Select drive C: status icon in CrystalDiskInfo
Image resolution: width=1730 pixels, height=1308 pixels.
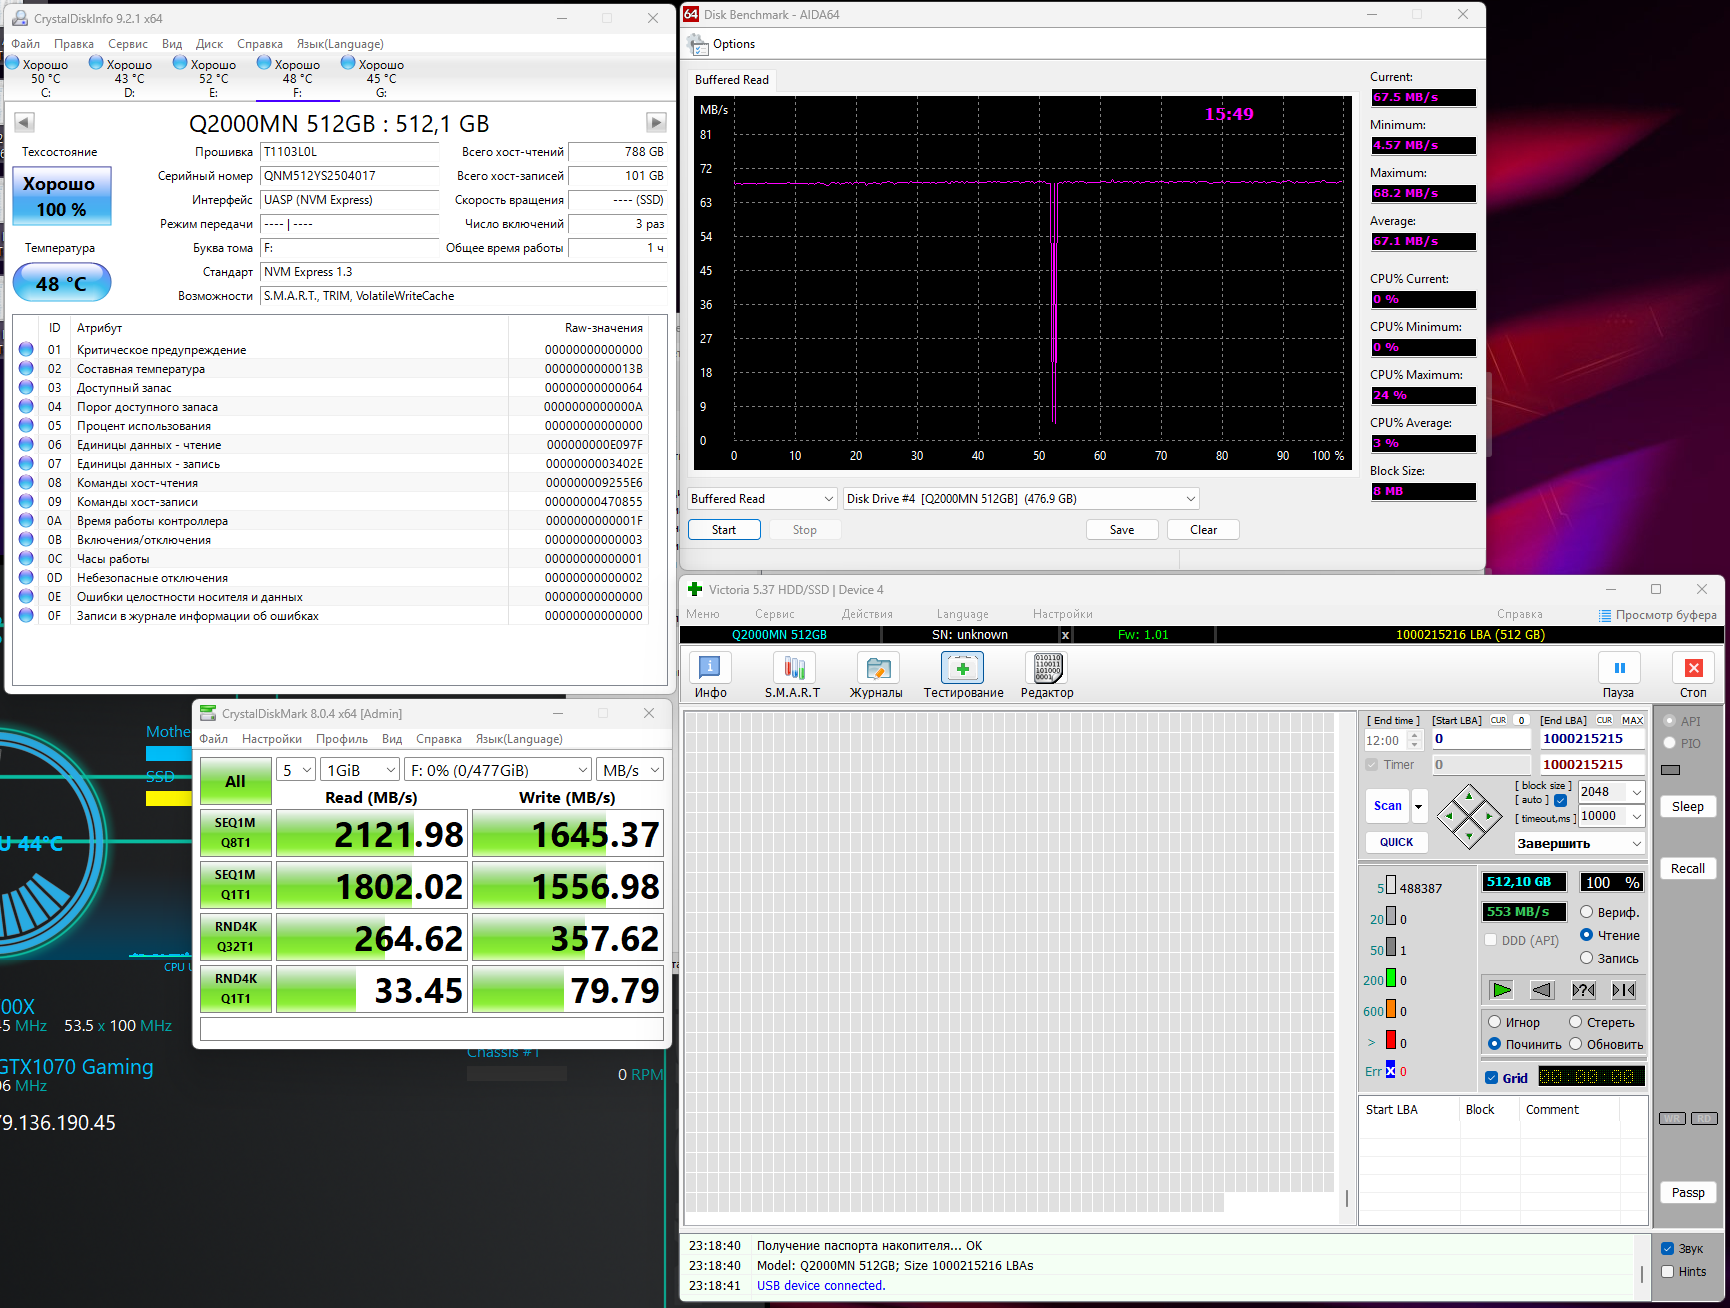tap(12, 63)
